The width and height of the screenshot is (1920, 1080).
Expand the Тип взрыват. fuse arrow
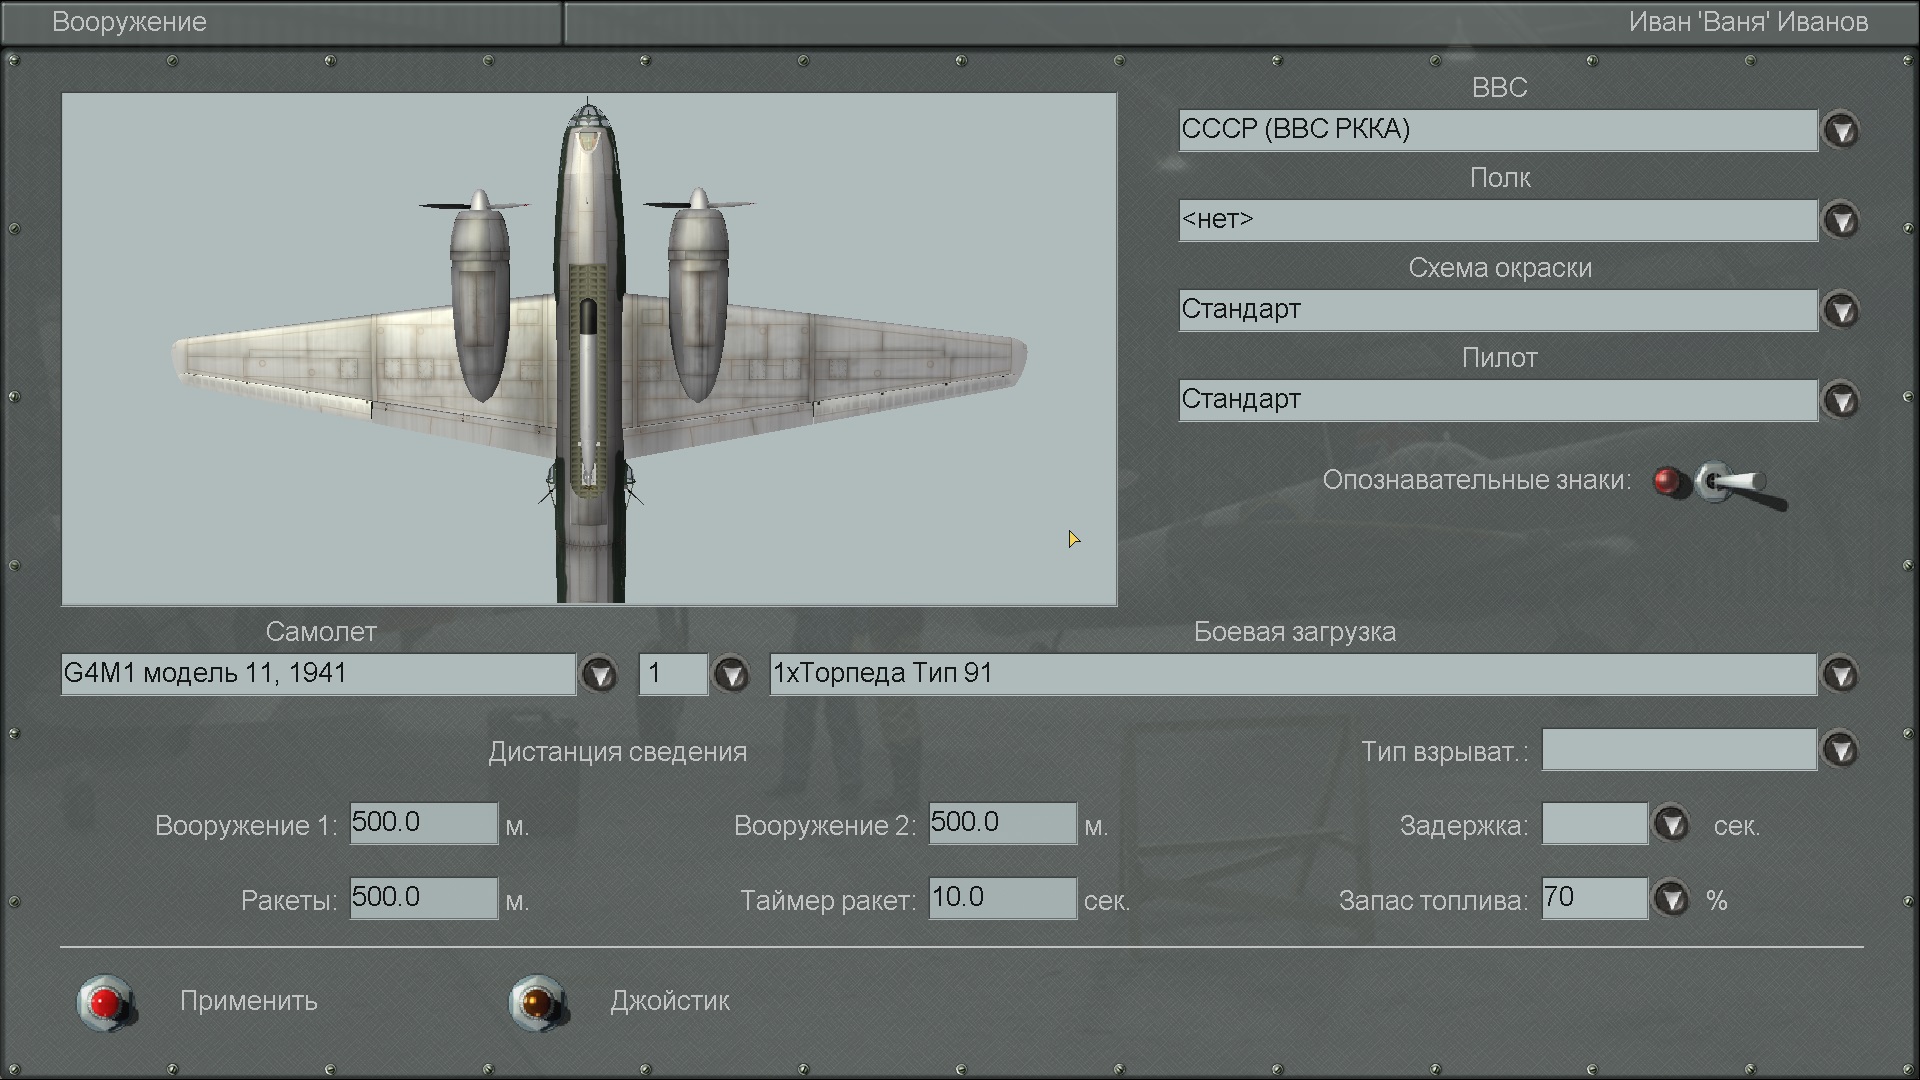[x=1841, y=750]
